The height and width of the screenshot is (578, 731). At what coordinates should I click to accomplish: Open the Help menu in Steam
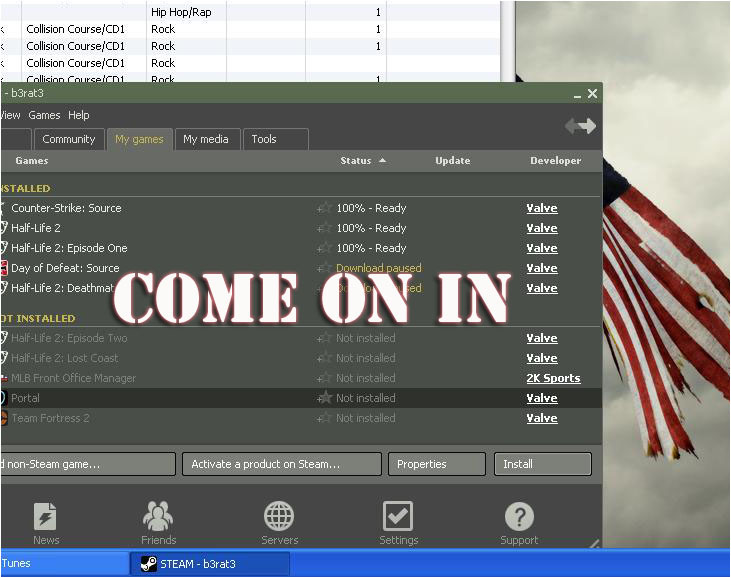point(79,115)
